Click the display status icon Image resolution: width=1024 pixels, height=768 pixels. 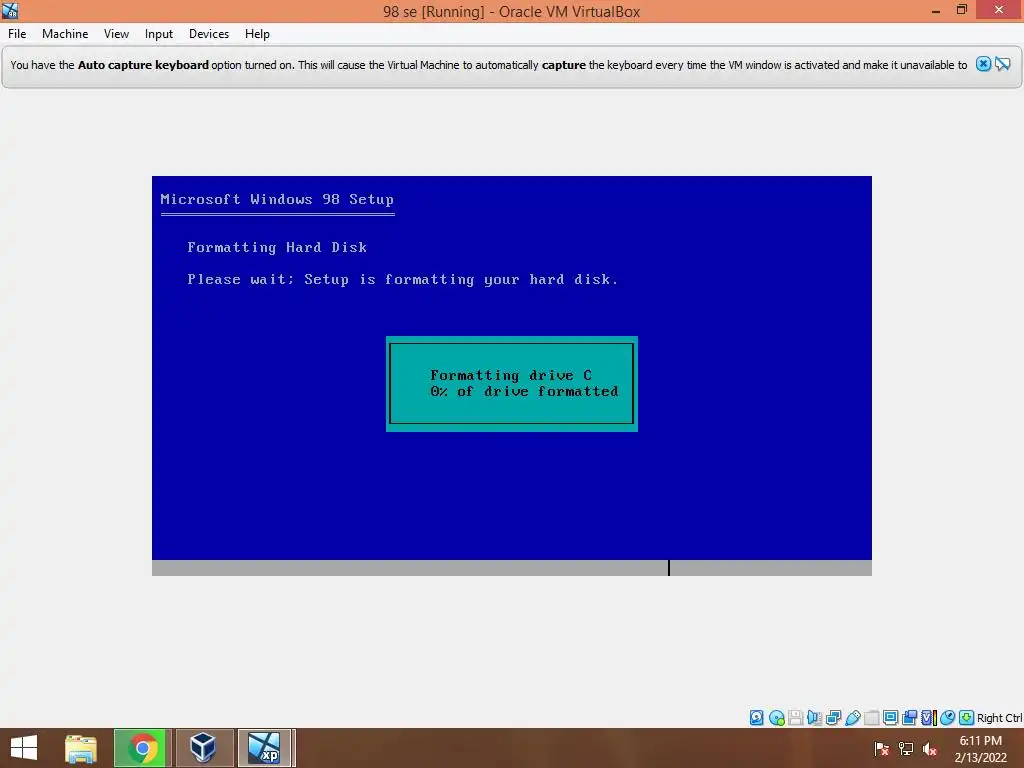tap(890, 718)
